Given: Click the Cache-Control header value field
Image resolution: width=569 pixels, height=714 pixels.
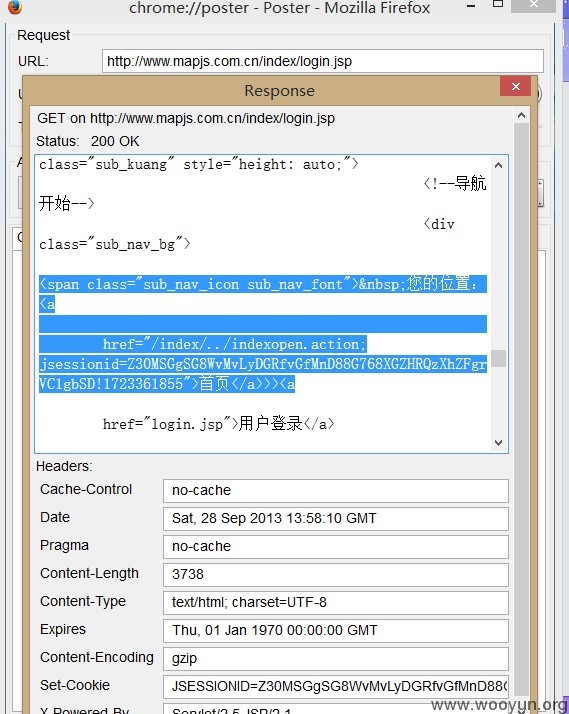Looking at the screenshot, I should click(335, 490).
